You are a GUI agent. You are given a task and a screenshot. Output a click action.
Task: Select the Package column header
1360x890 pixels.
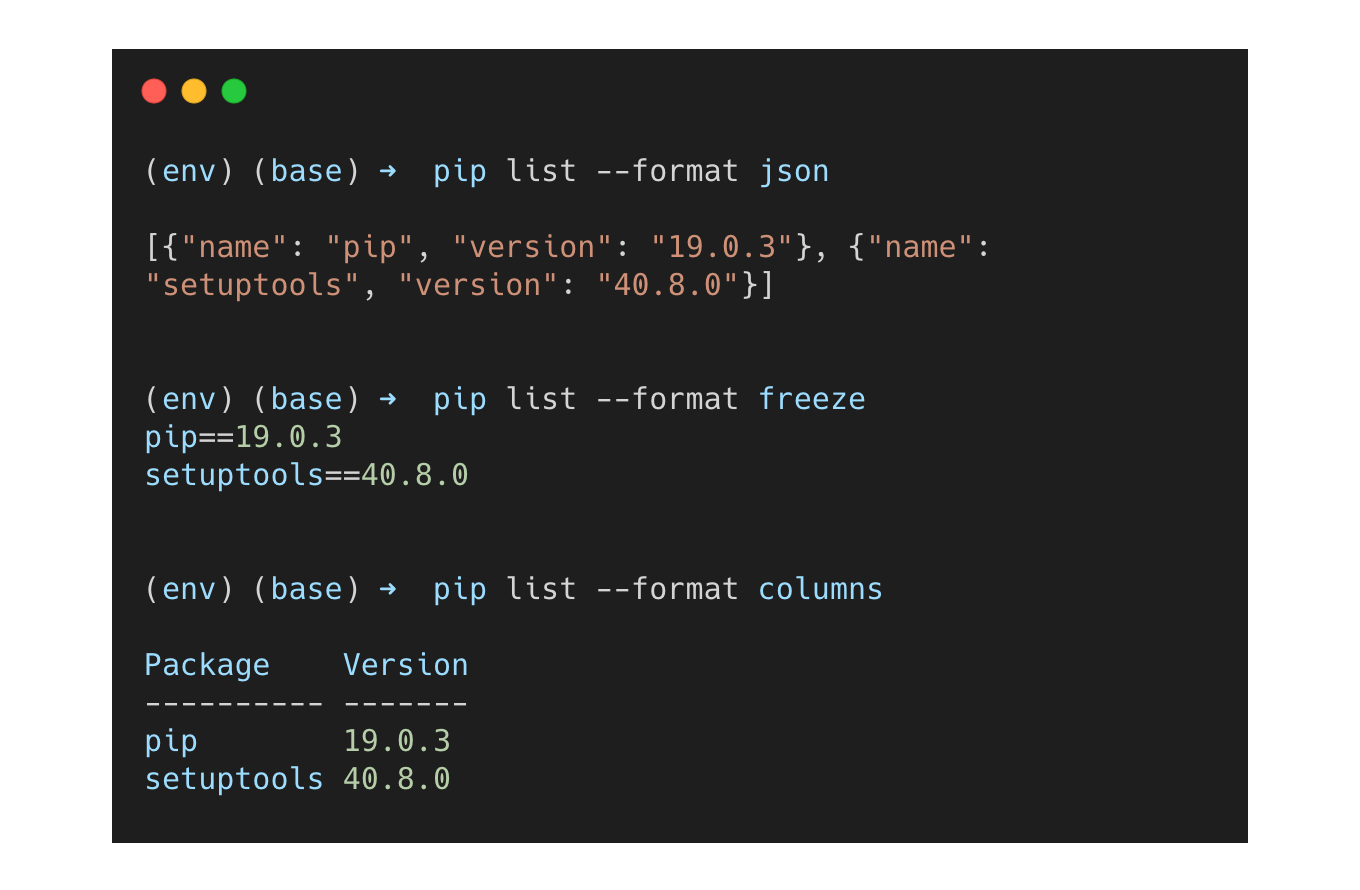(x=207, y=664)
